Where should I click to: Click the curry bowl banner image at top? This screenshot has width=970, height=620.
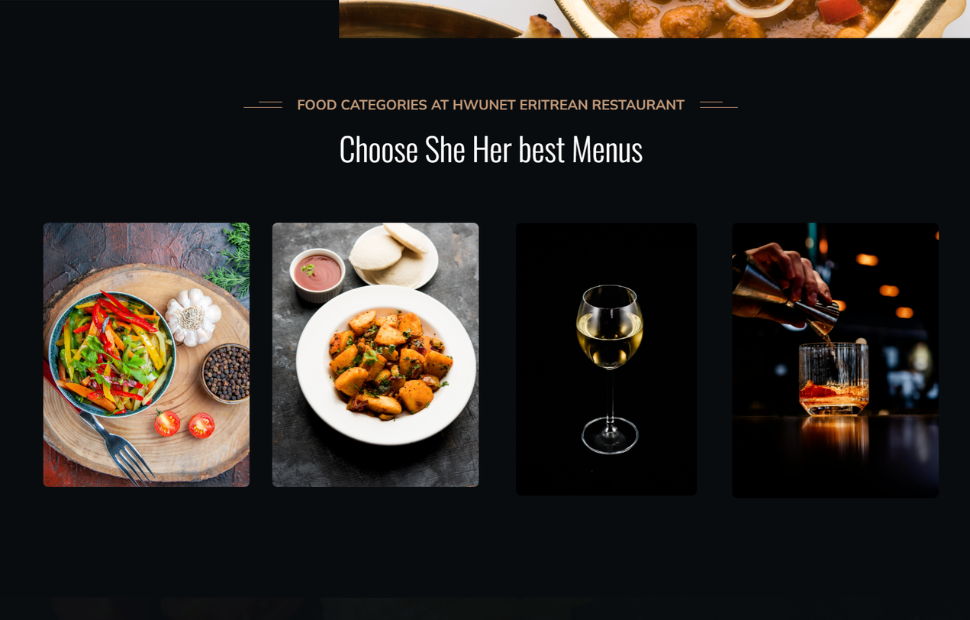[x=655, y=19]
